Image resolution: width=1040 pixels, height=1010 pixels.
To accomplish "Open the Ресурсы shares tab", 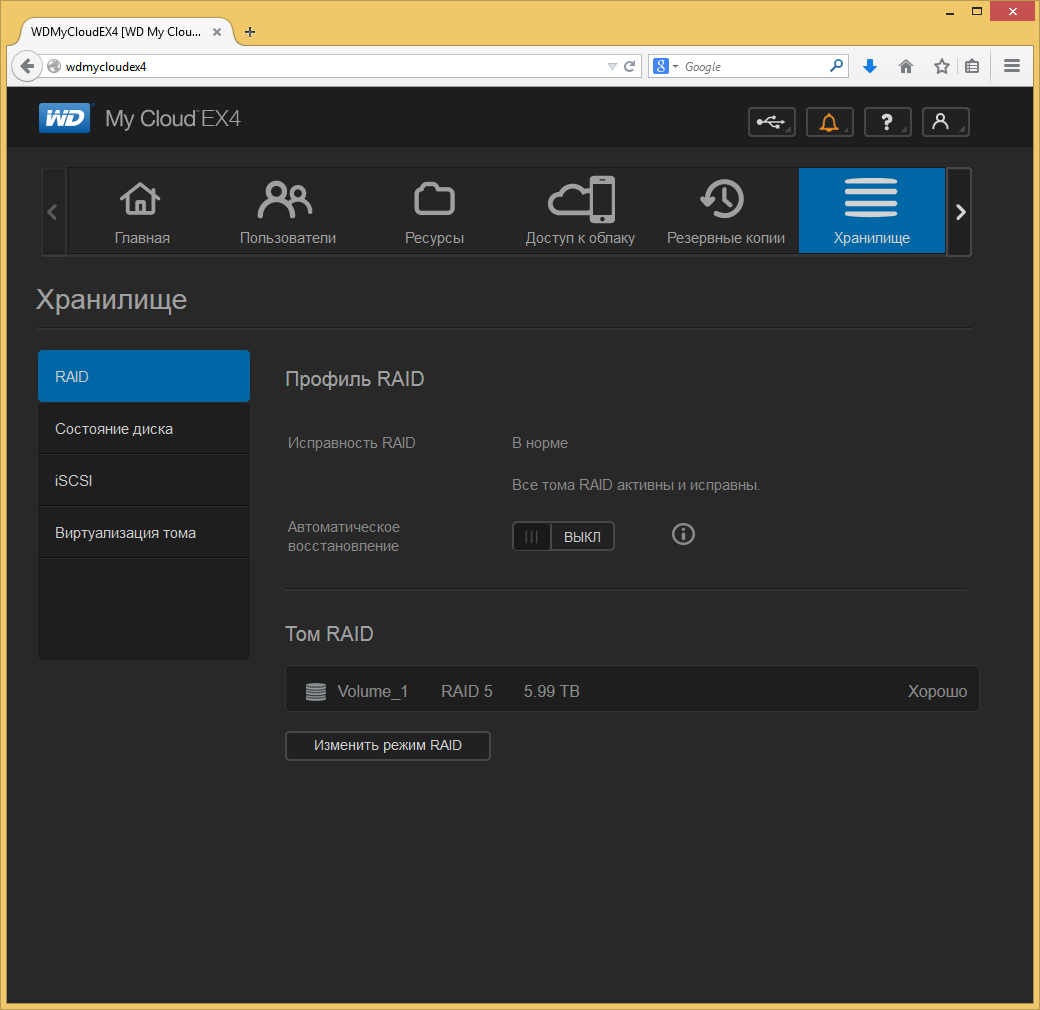I will [434, 211].
